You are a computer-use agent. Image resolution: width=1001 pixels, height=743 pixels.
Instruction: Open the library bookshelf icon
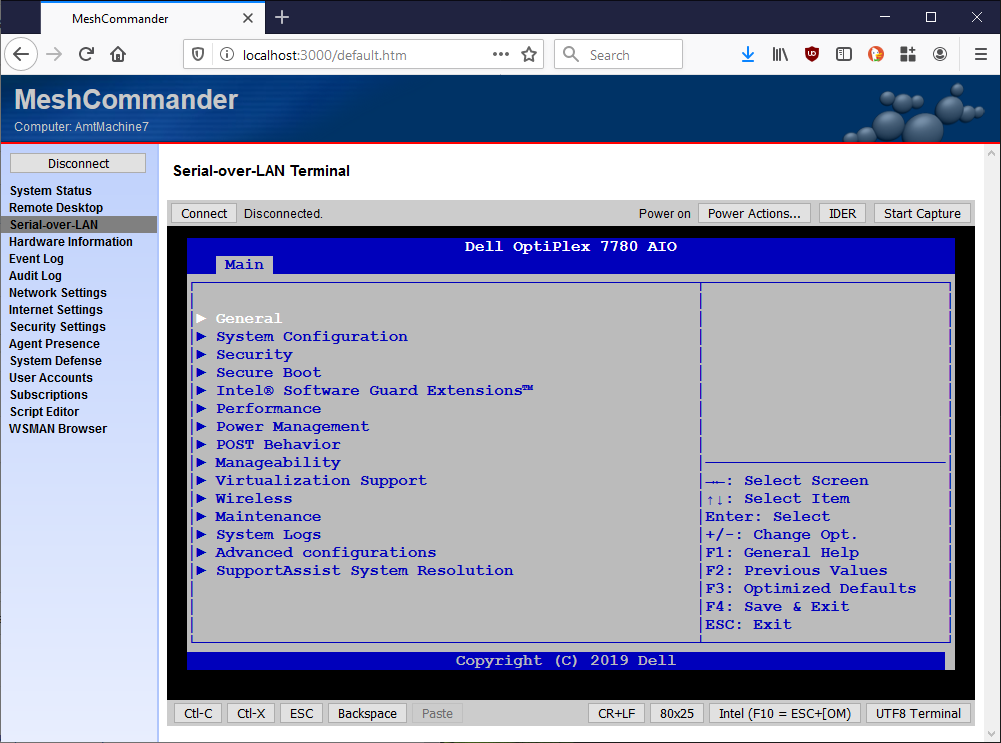pyautogui.click(x=779, y=54)
